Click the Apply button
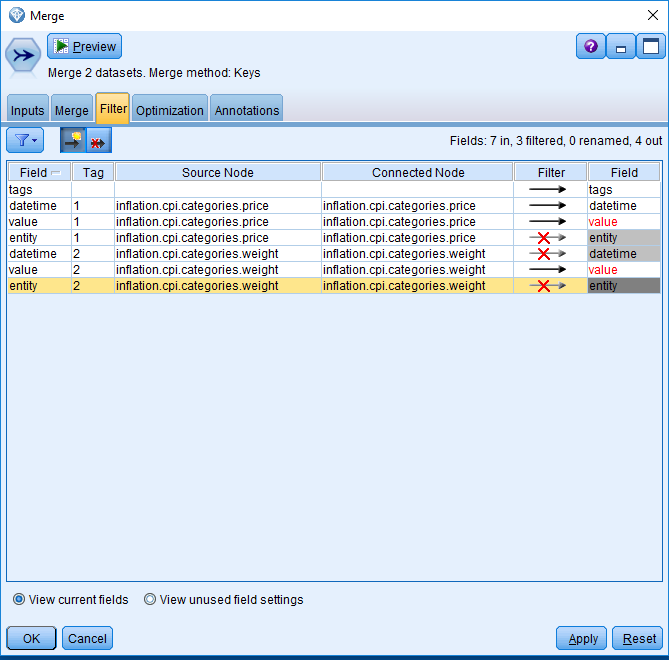The width and height of the screenshot is (669, 660). pos(581,638)
